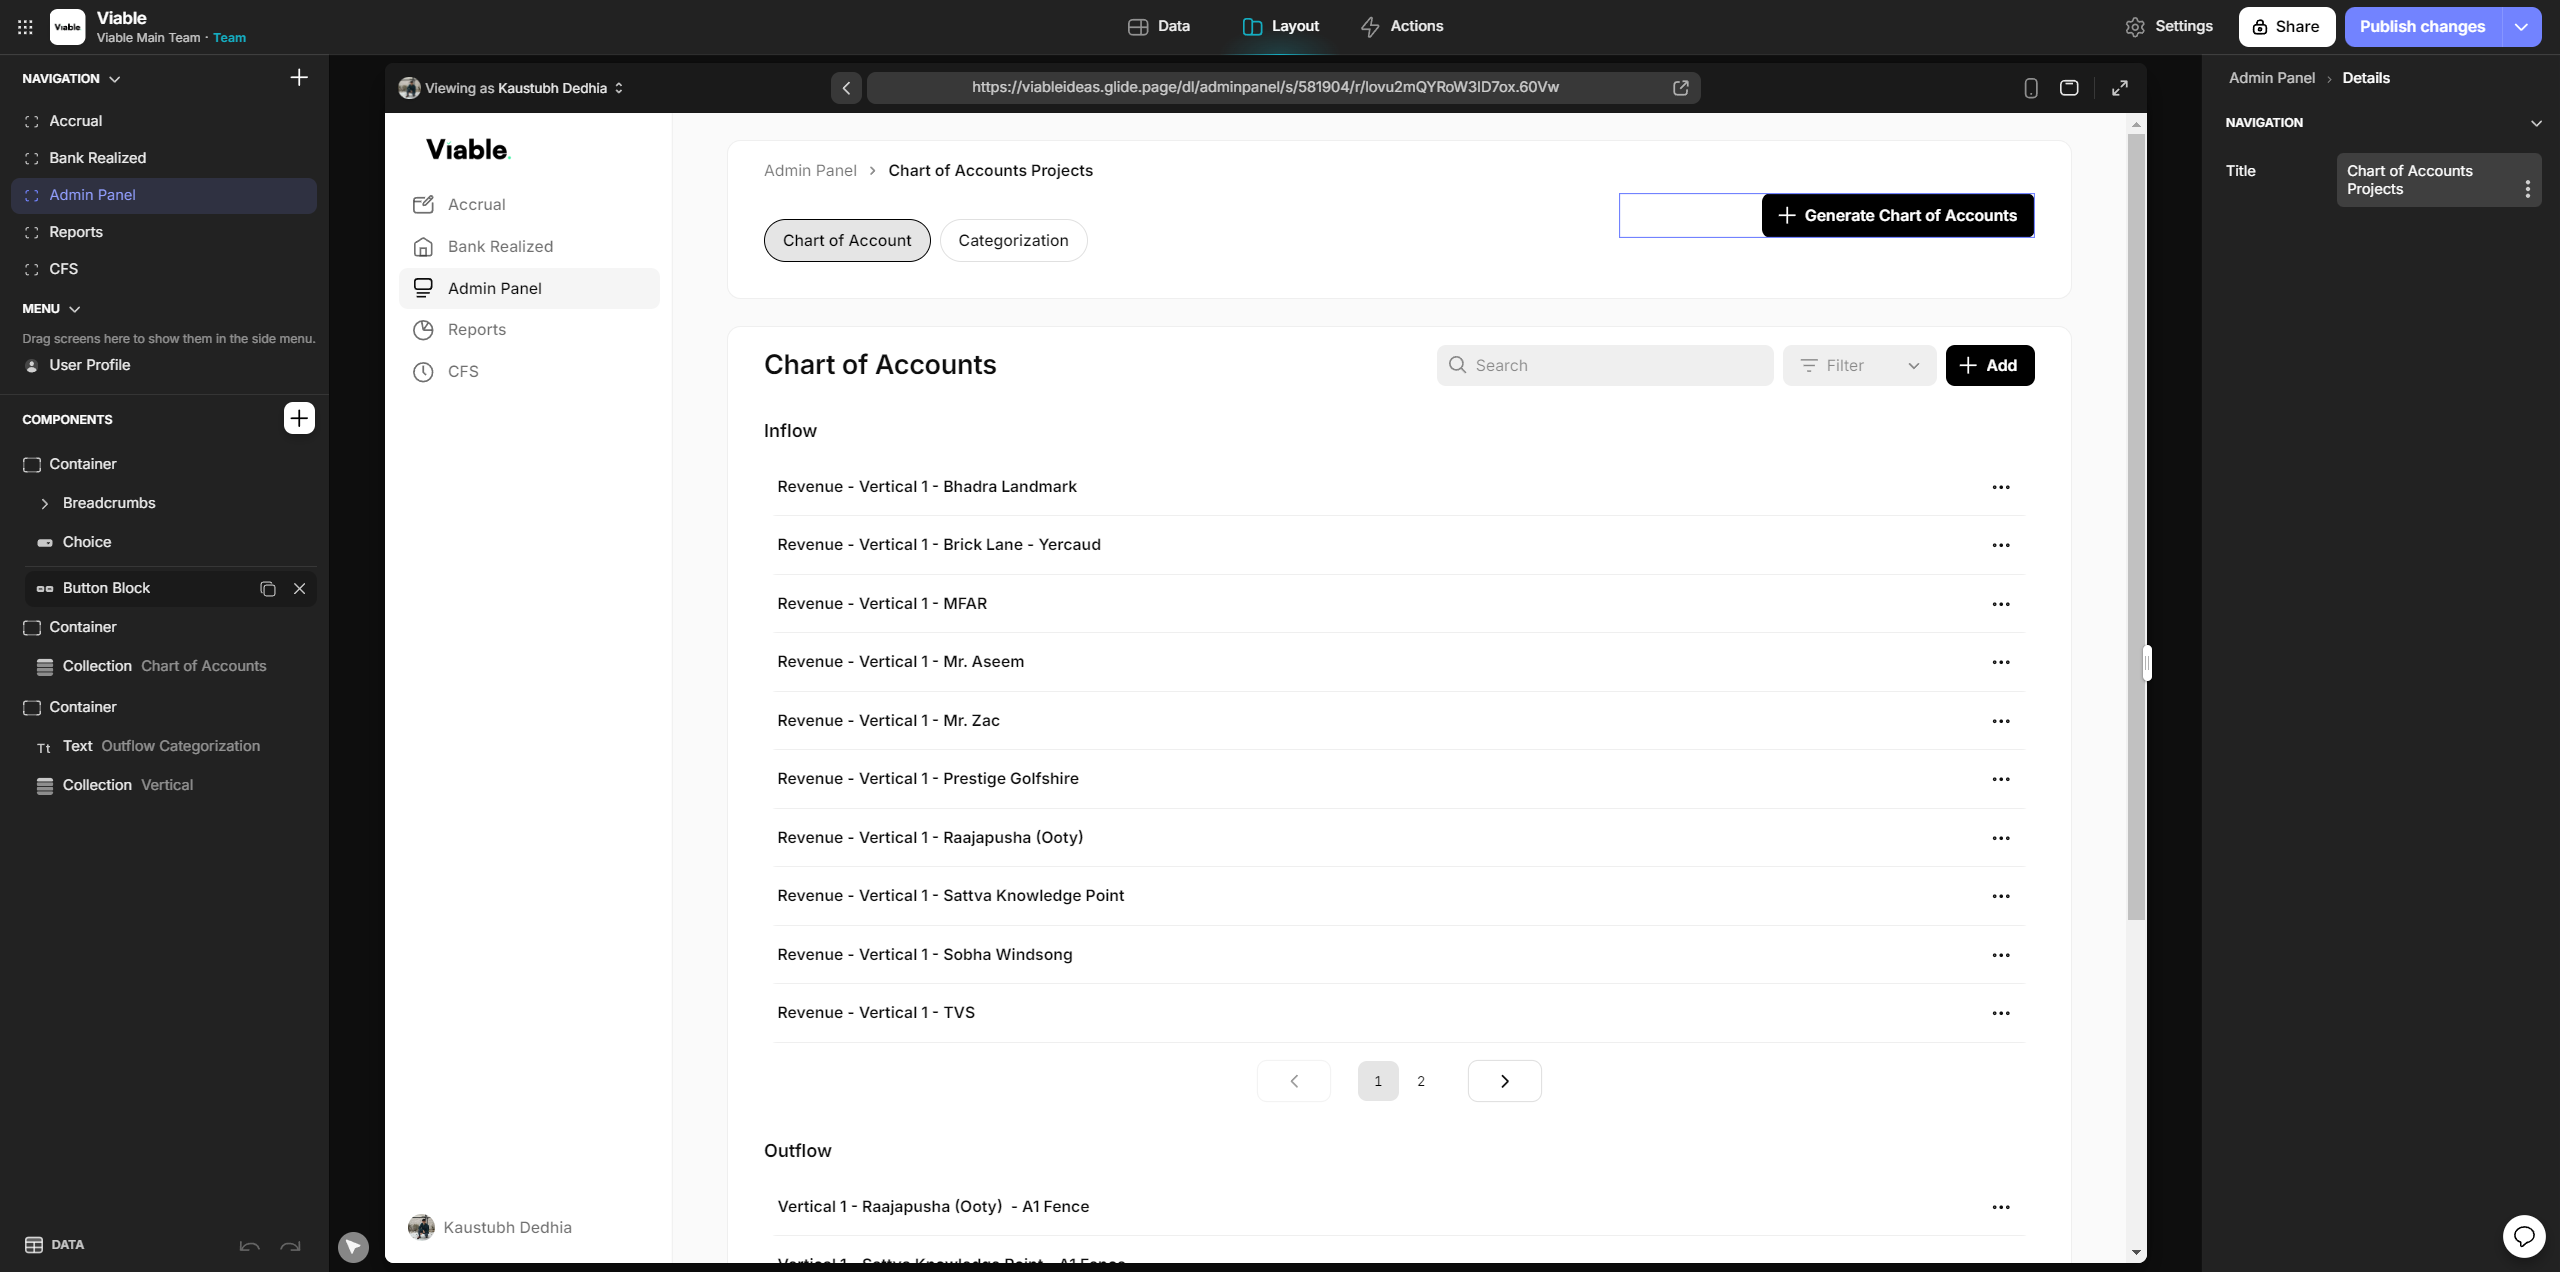2560x1272 pixels.
Task: Click Admin Panel breadcrumb link in preview
Action: click(x=810, y=171)
